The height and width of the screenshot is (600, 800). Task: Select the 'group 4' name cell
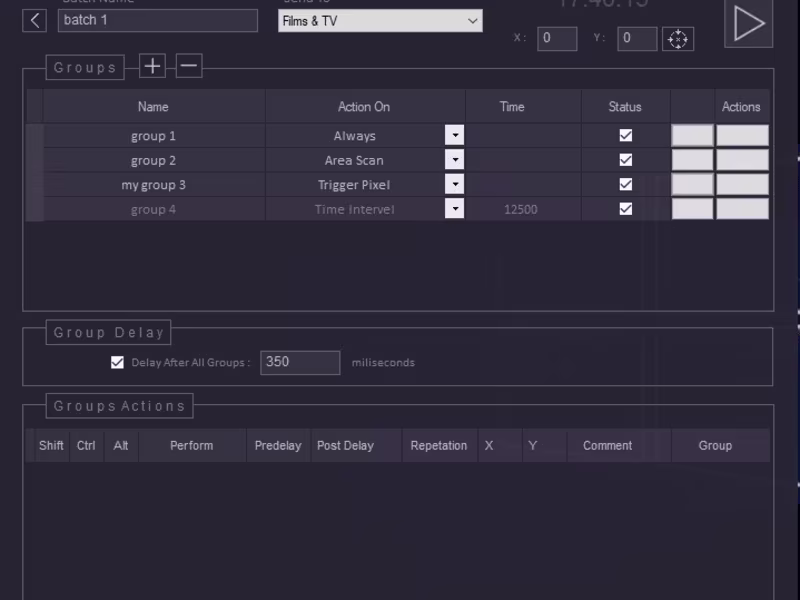[154, 209]
